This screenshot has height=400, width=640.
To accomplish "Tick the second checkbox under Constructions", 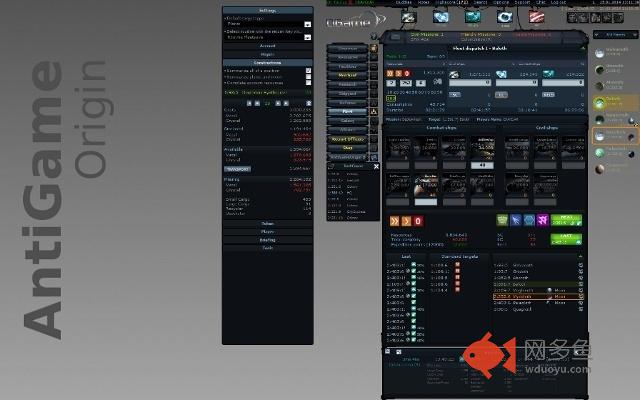I will coord(309,77).
